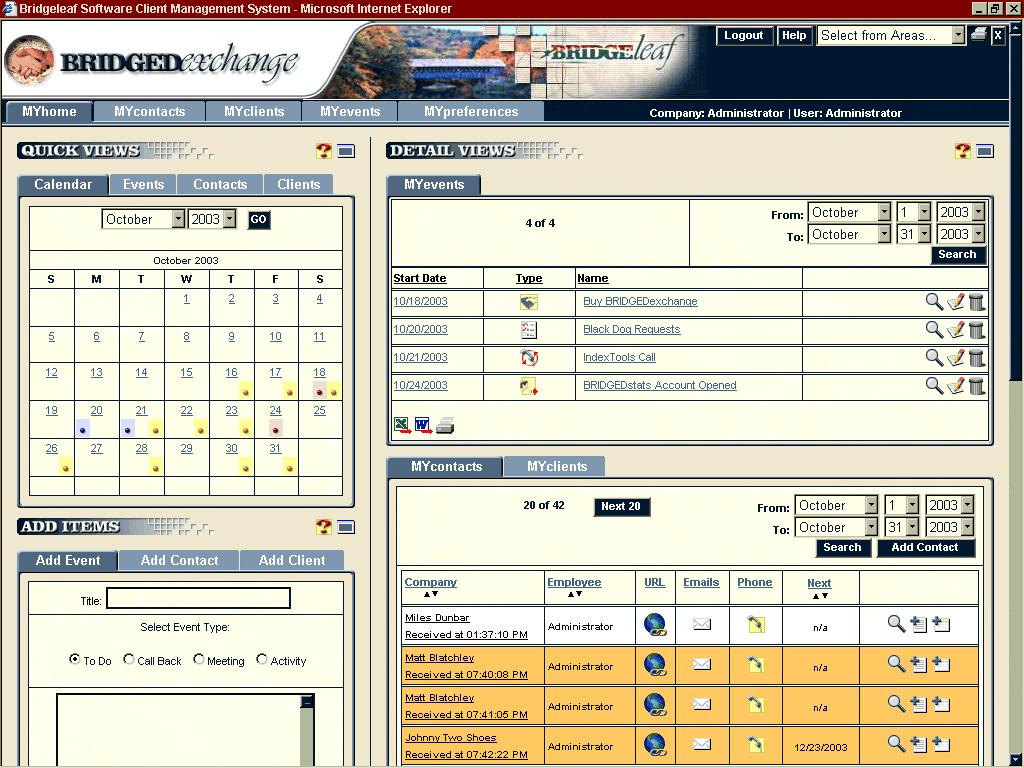Click the Add Contact button in MYcontacts
1024x768 pixels.
click(x=925, y=547)
